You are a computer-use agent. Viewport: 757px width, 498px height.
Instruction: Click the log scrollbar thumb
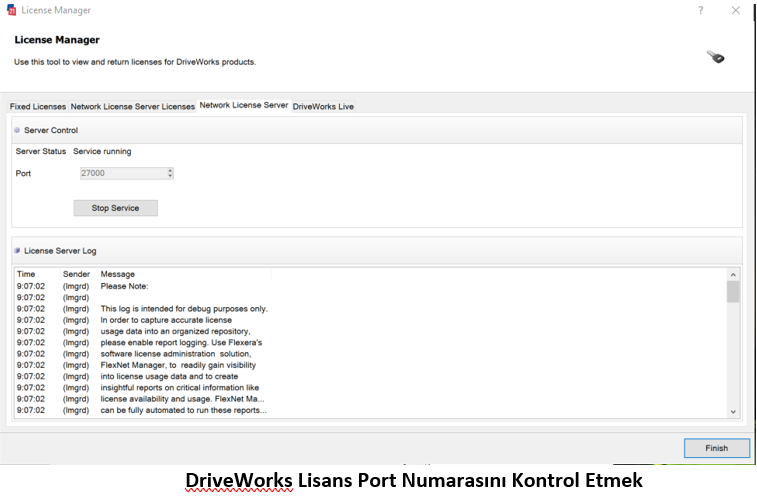tap(733, 291)
